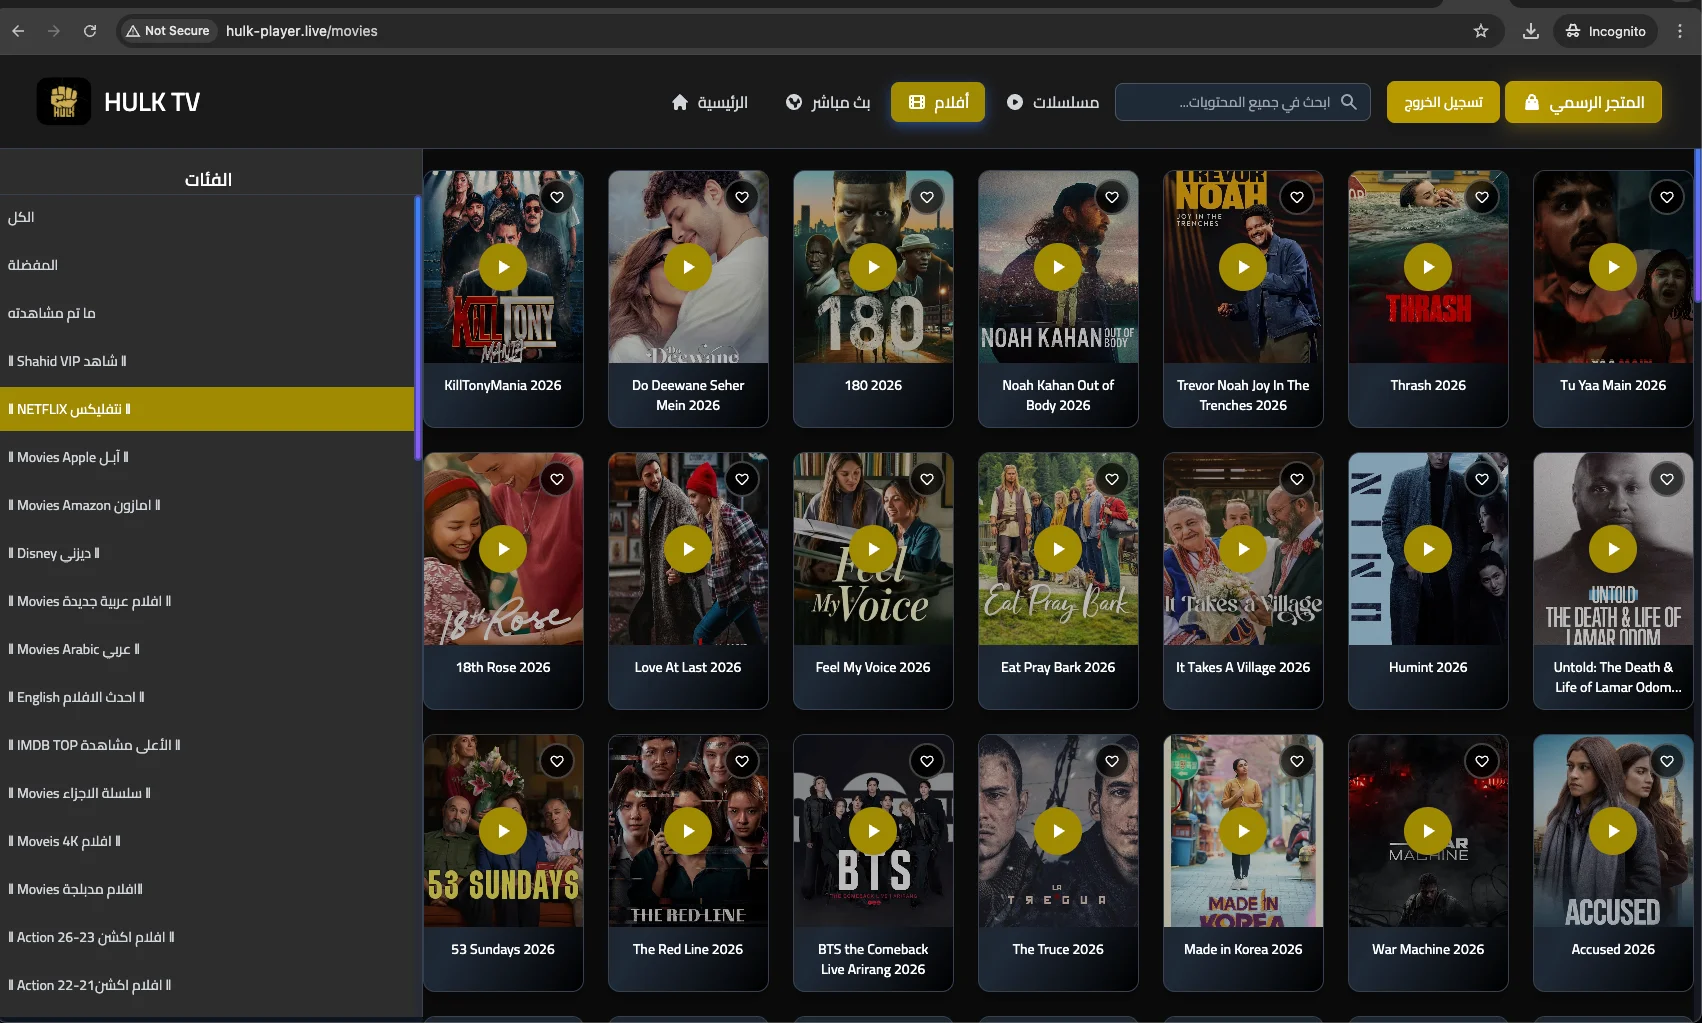Add Accused 2026 to favorites
This screenshot has width=1702, height=1023.
coord(1667,761)
